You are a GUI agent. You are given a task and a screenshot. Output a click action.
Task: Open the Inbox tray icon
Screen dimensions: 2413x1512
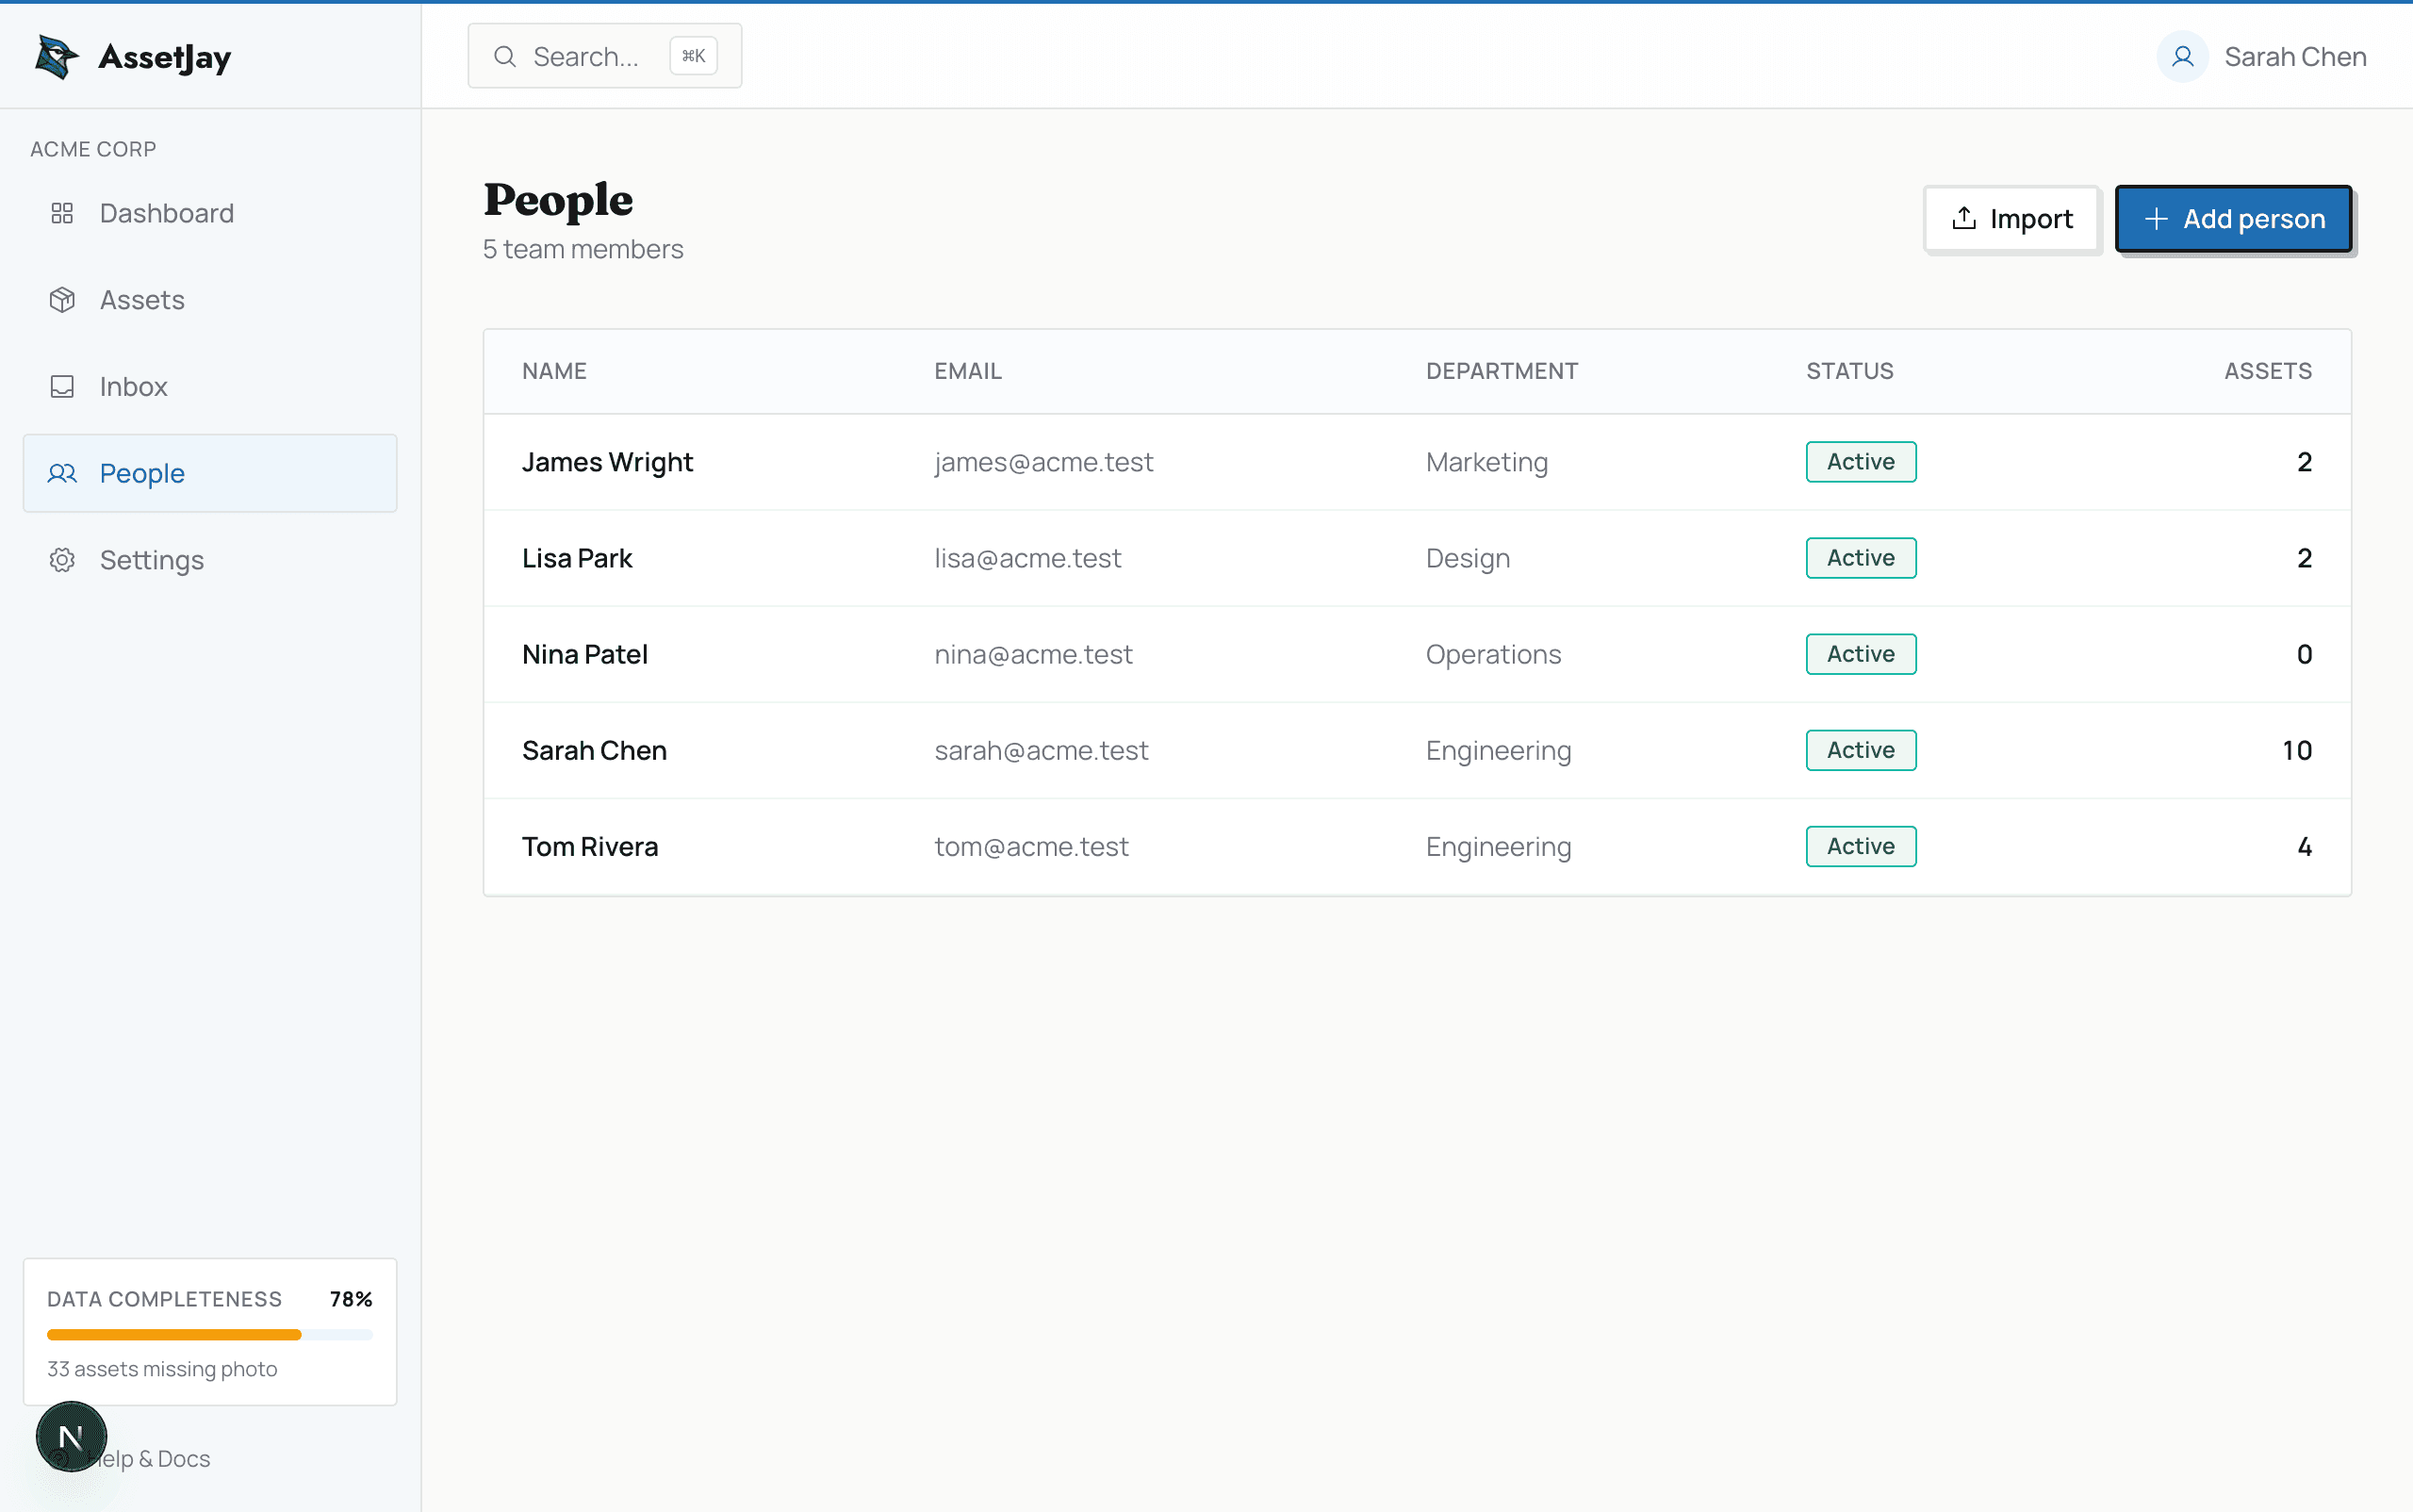pyautogui.click(x=62, y=386)
